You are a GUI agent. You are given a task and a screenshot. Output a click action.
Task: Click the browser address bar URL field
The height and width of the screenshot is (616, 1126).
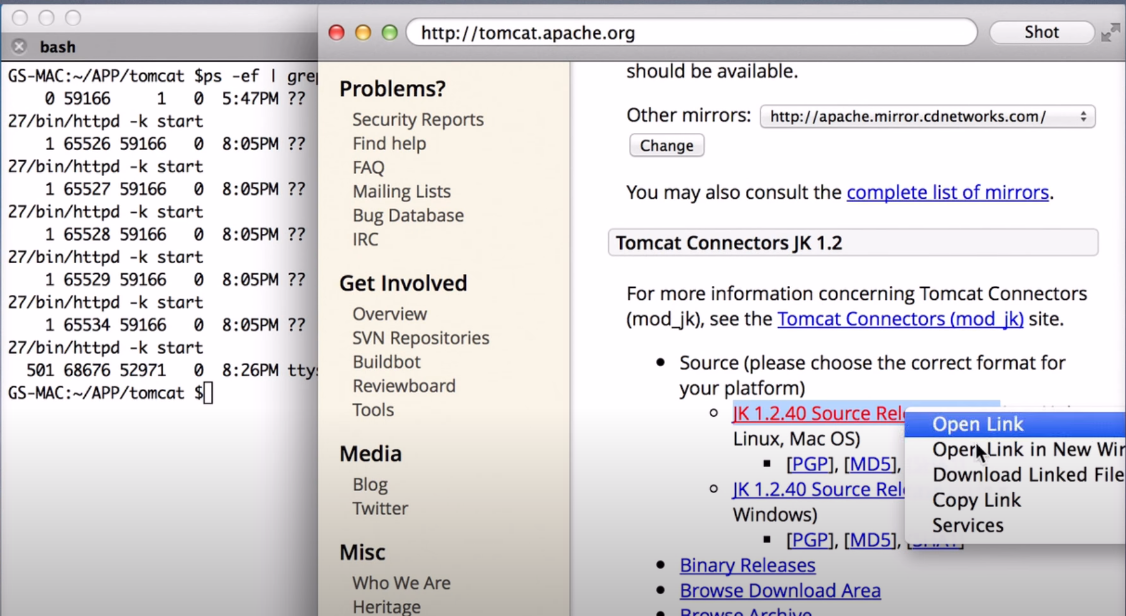point(692,33)
